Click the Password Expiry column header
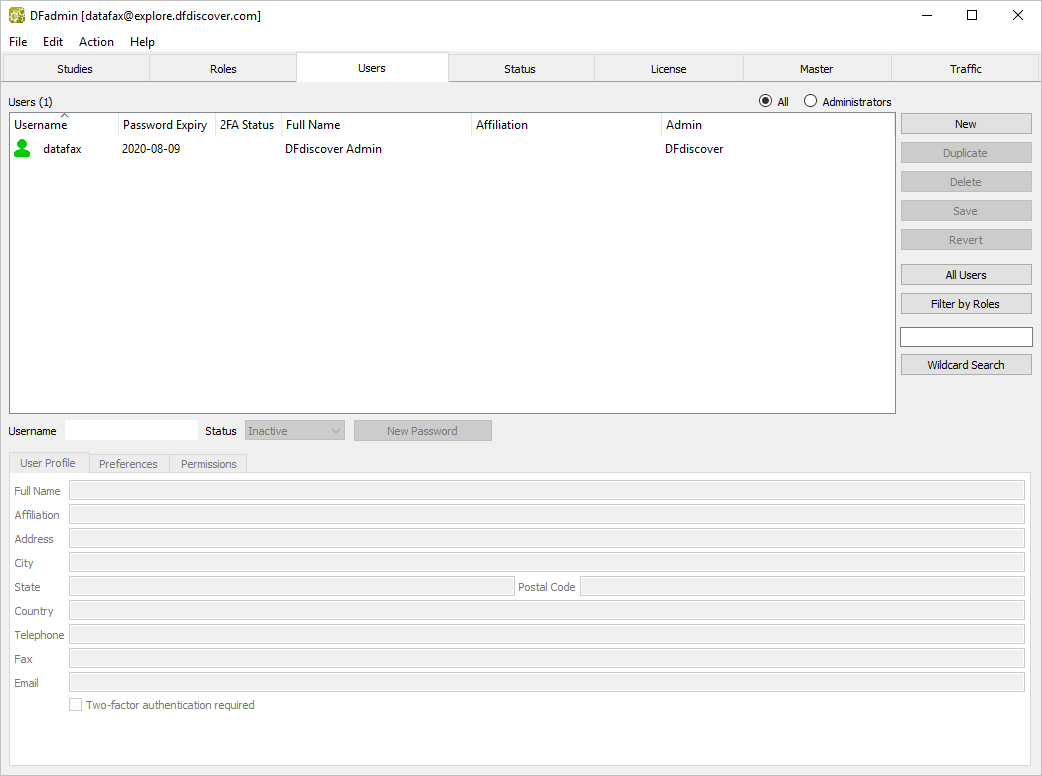1042x776 pixels. pos(165,125)
